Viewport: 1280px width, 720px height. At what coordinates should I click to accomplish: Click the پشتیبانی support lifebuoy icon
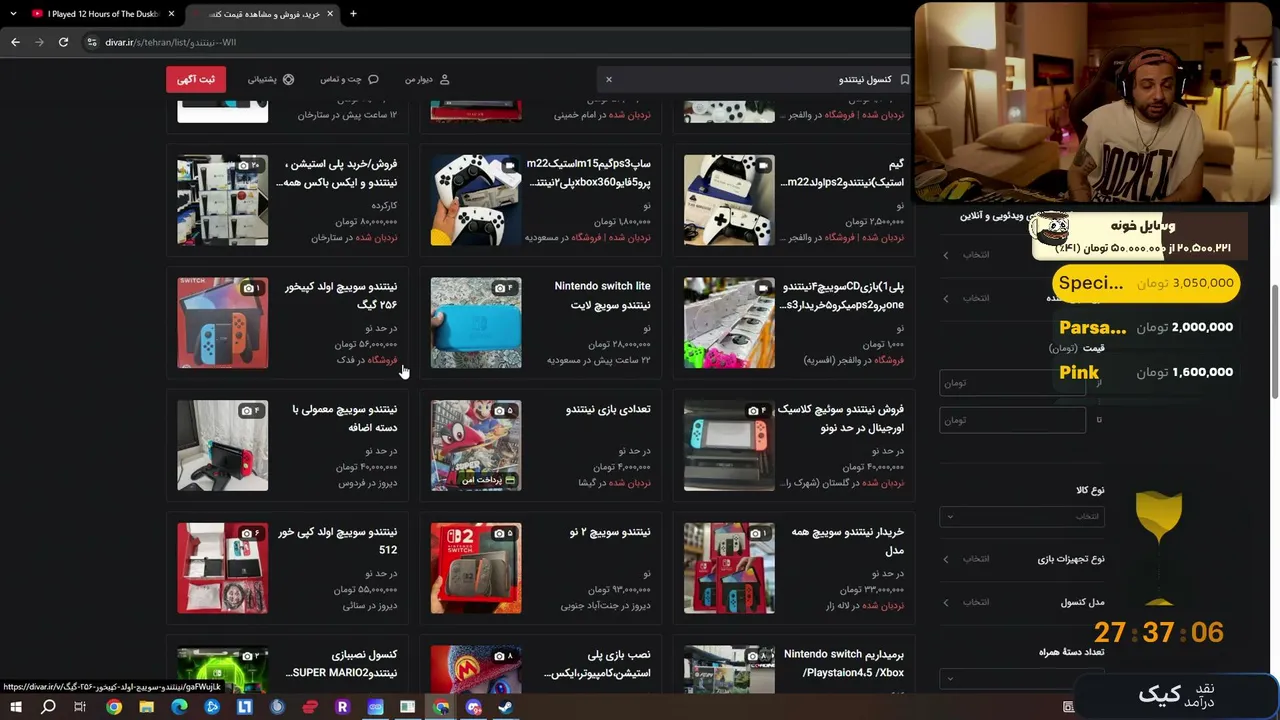coord(288,79)
